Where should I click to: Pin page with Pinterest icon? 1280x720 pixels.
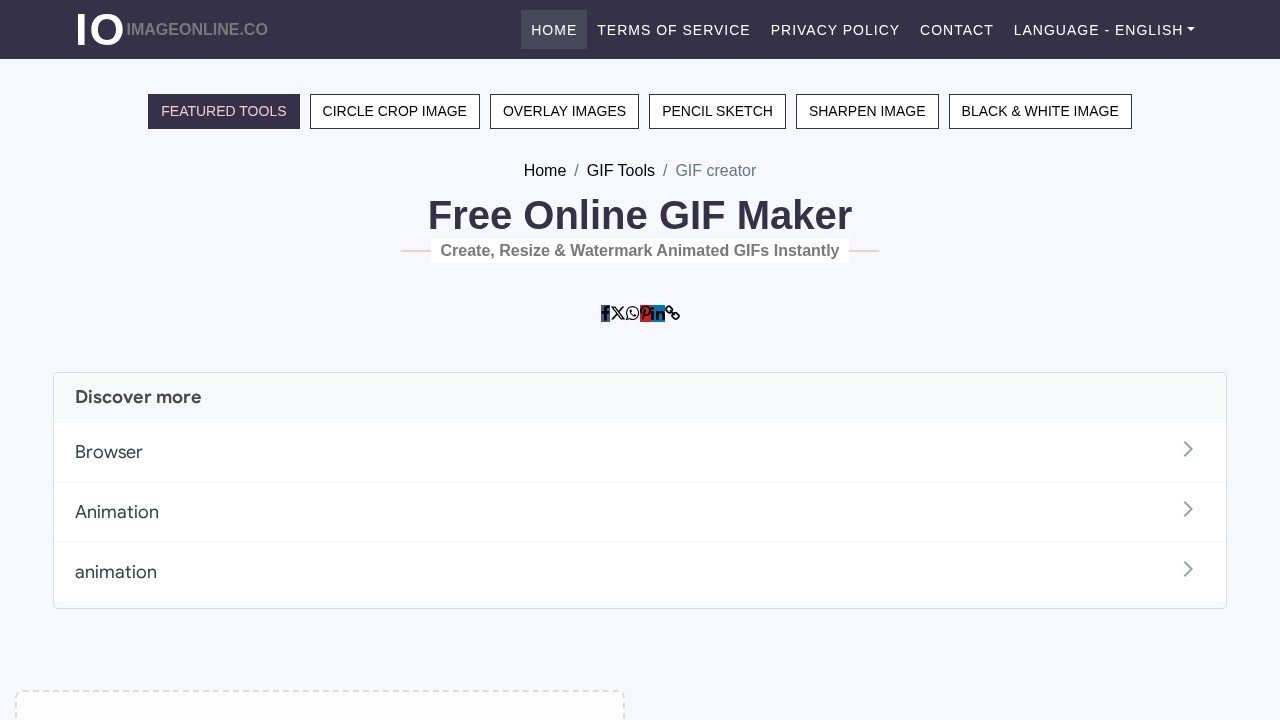point(646,314)
